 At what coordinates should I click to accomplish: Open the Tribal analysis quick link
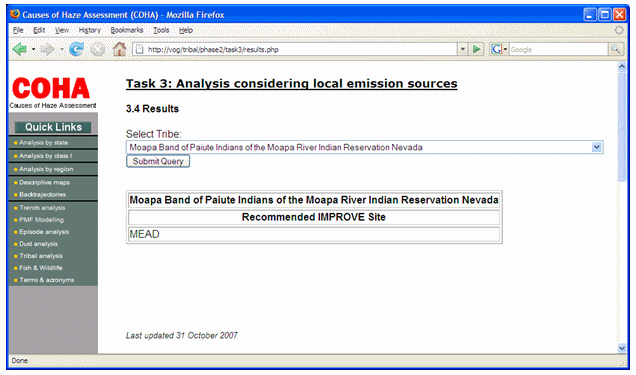pyautogui.click(x=41, y=256)
